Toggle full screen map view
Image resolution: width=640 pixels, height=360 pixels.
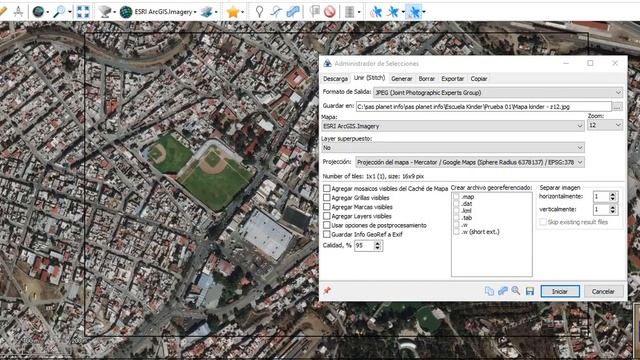click(x=83, y=12)
